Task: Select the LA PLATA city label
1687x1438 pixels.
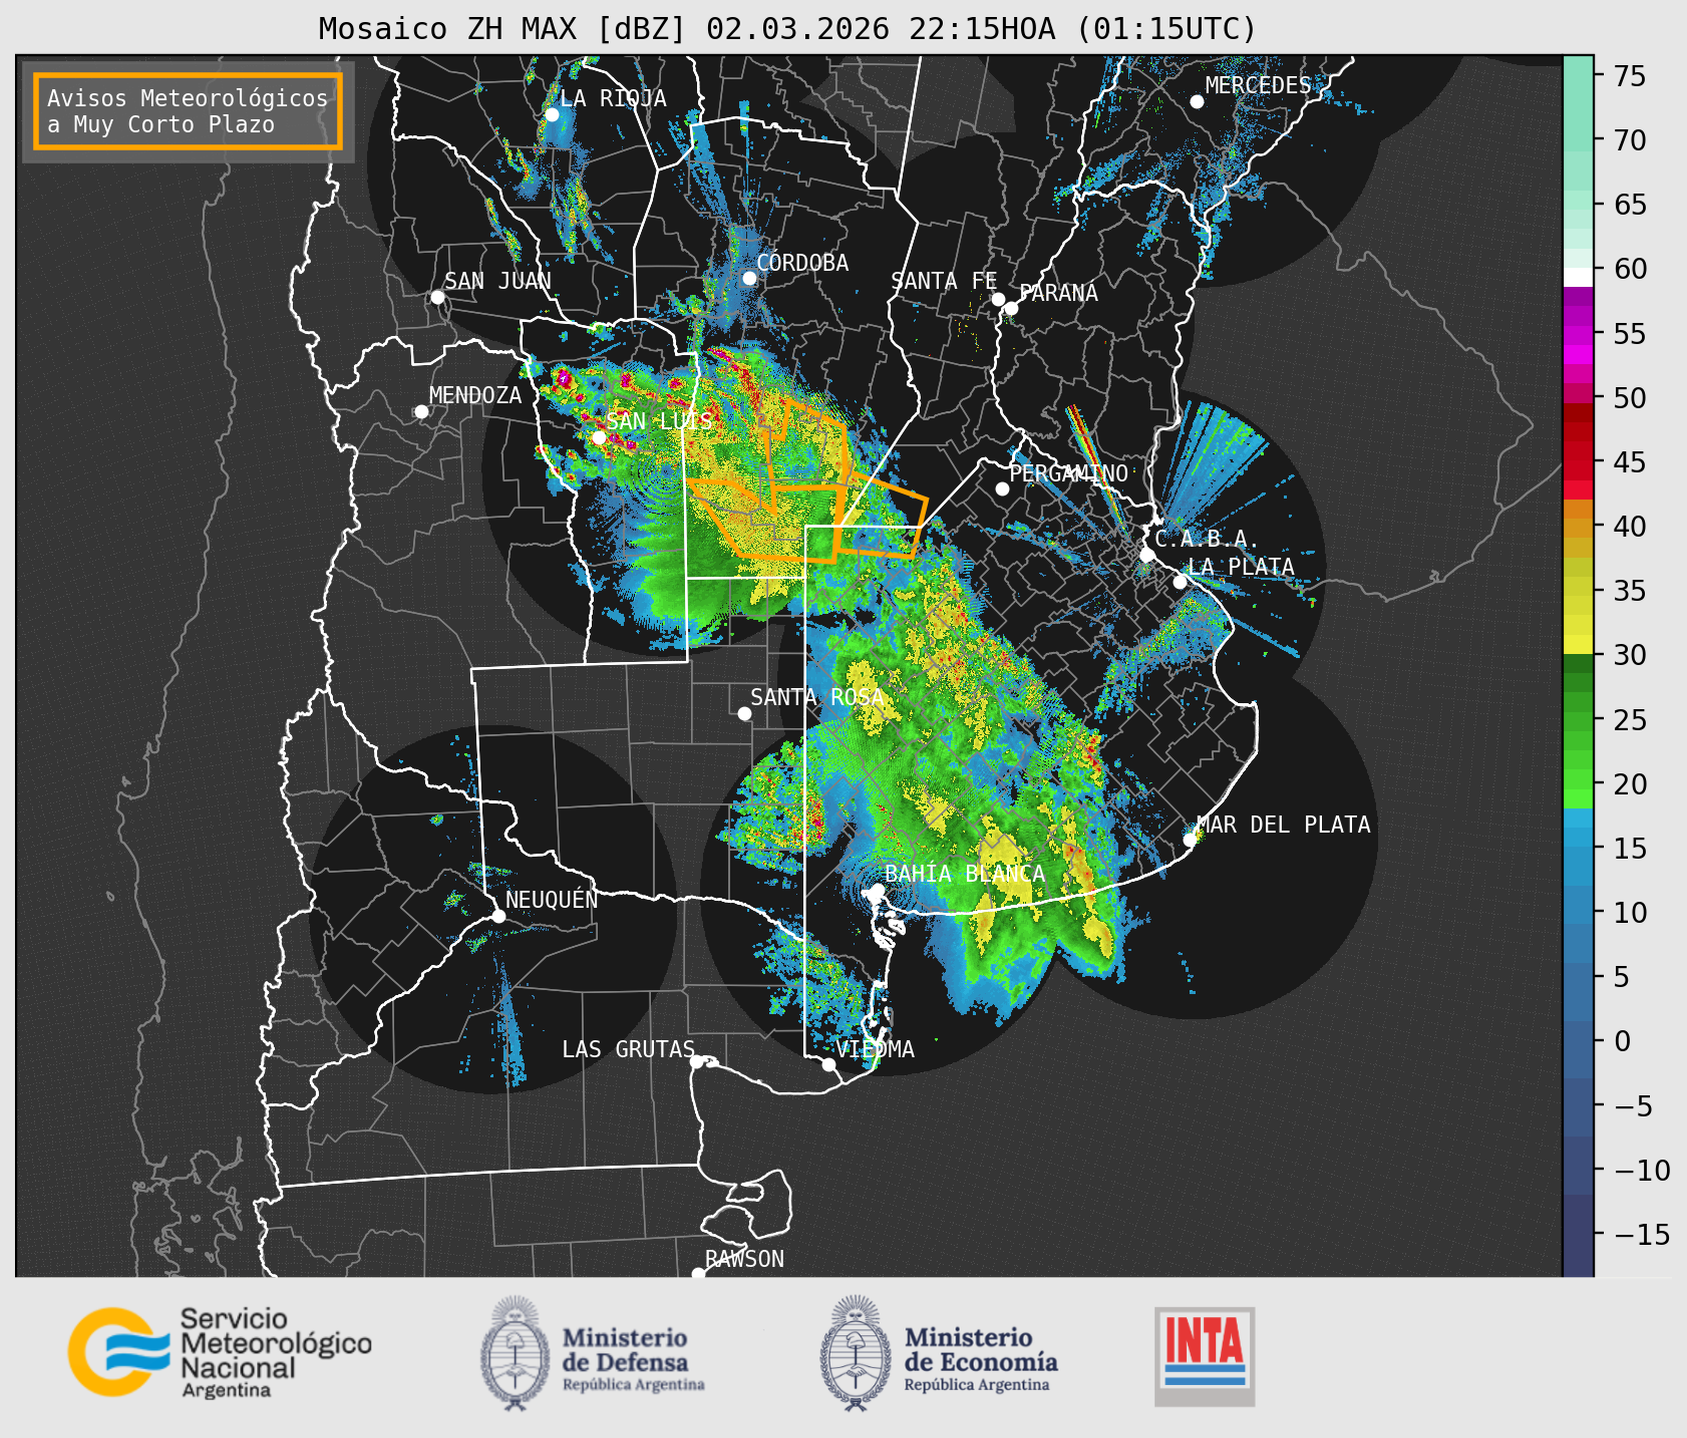Action: pos(1241,567)
